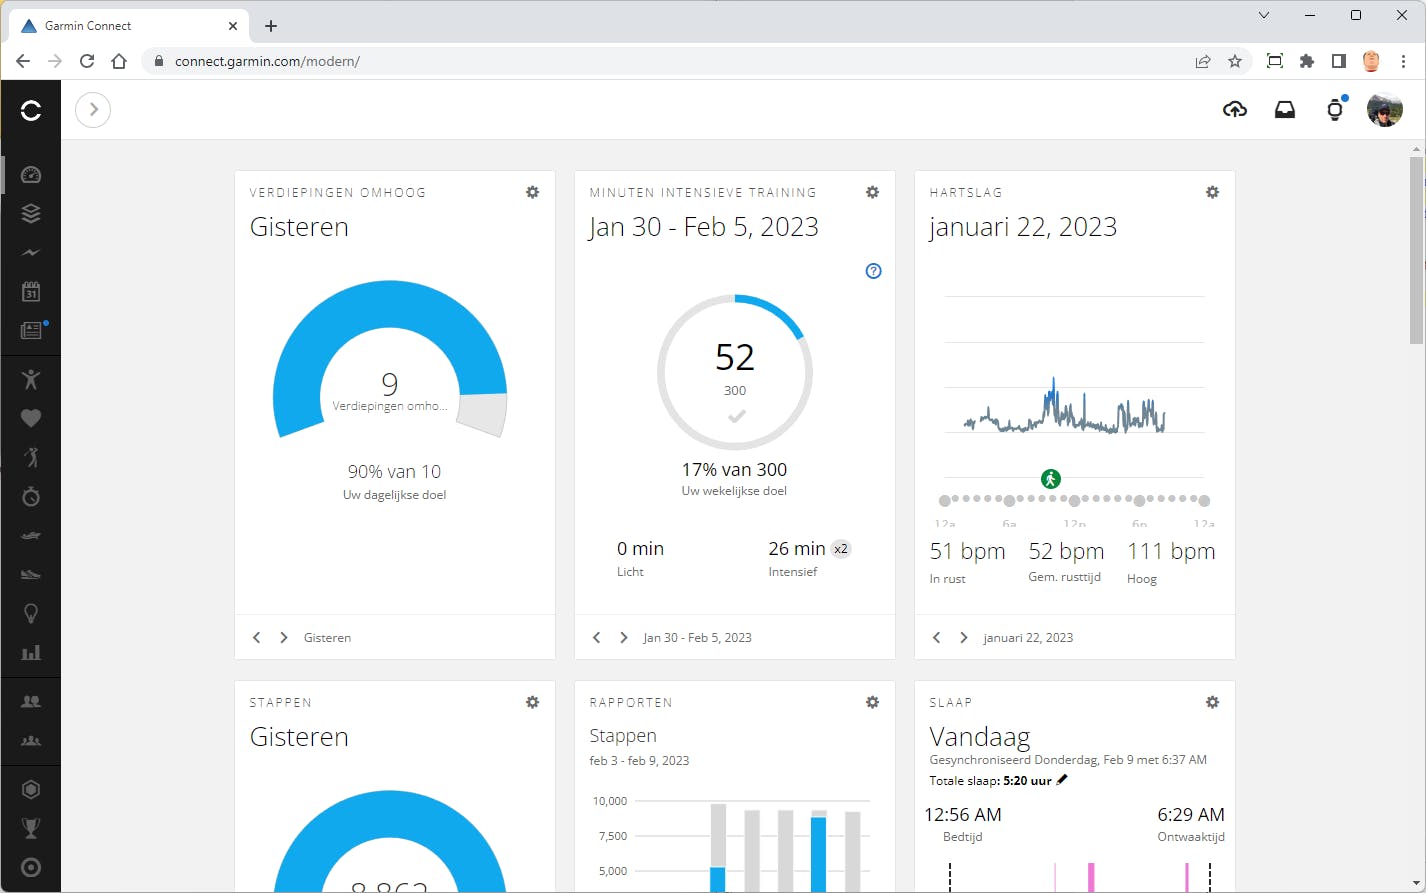1426x893 pixels.
Task: Open settings gear on Slaap widget
Action: coord(1212,702)
